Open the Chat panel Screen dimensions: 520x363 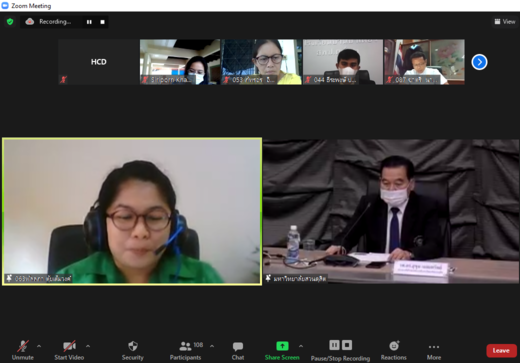coord(238,350)
